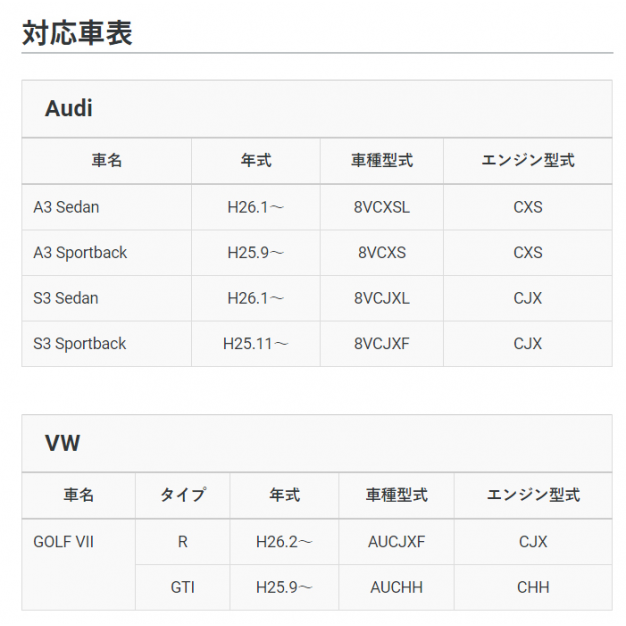Click the Audi エンジン型式 column header
Image resolution: width=626 pixels, height=626 pixels.
click(528, 160)
